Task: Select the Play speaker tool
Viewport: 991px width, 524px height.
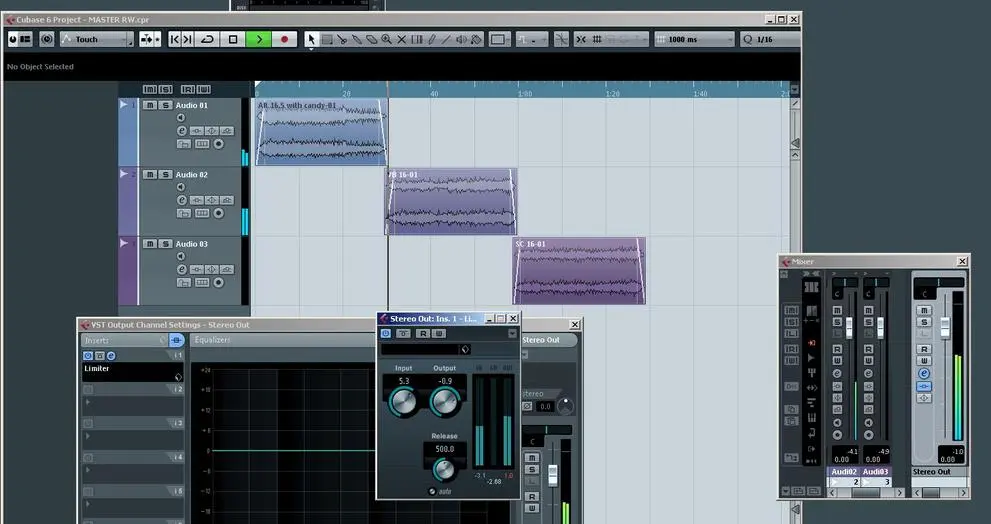Action: tap(461, 39)
